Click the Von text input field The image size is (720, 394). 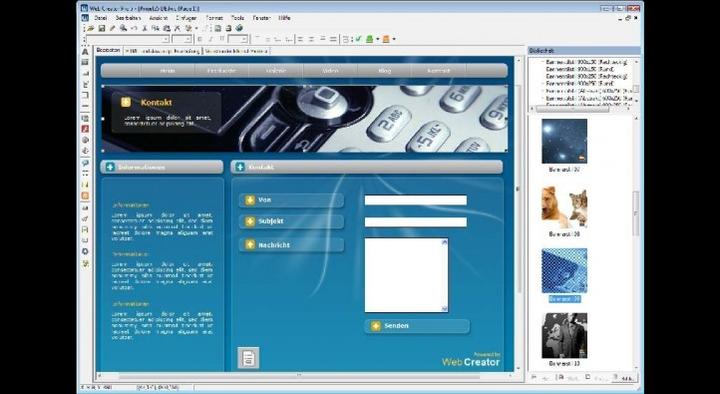tap(416, 200)
